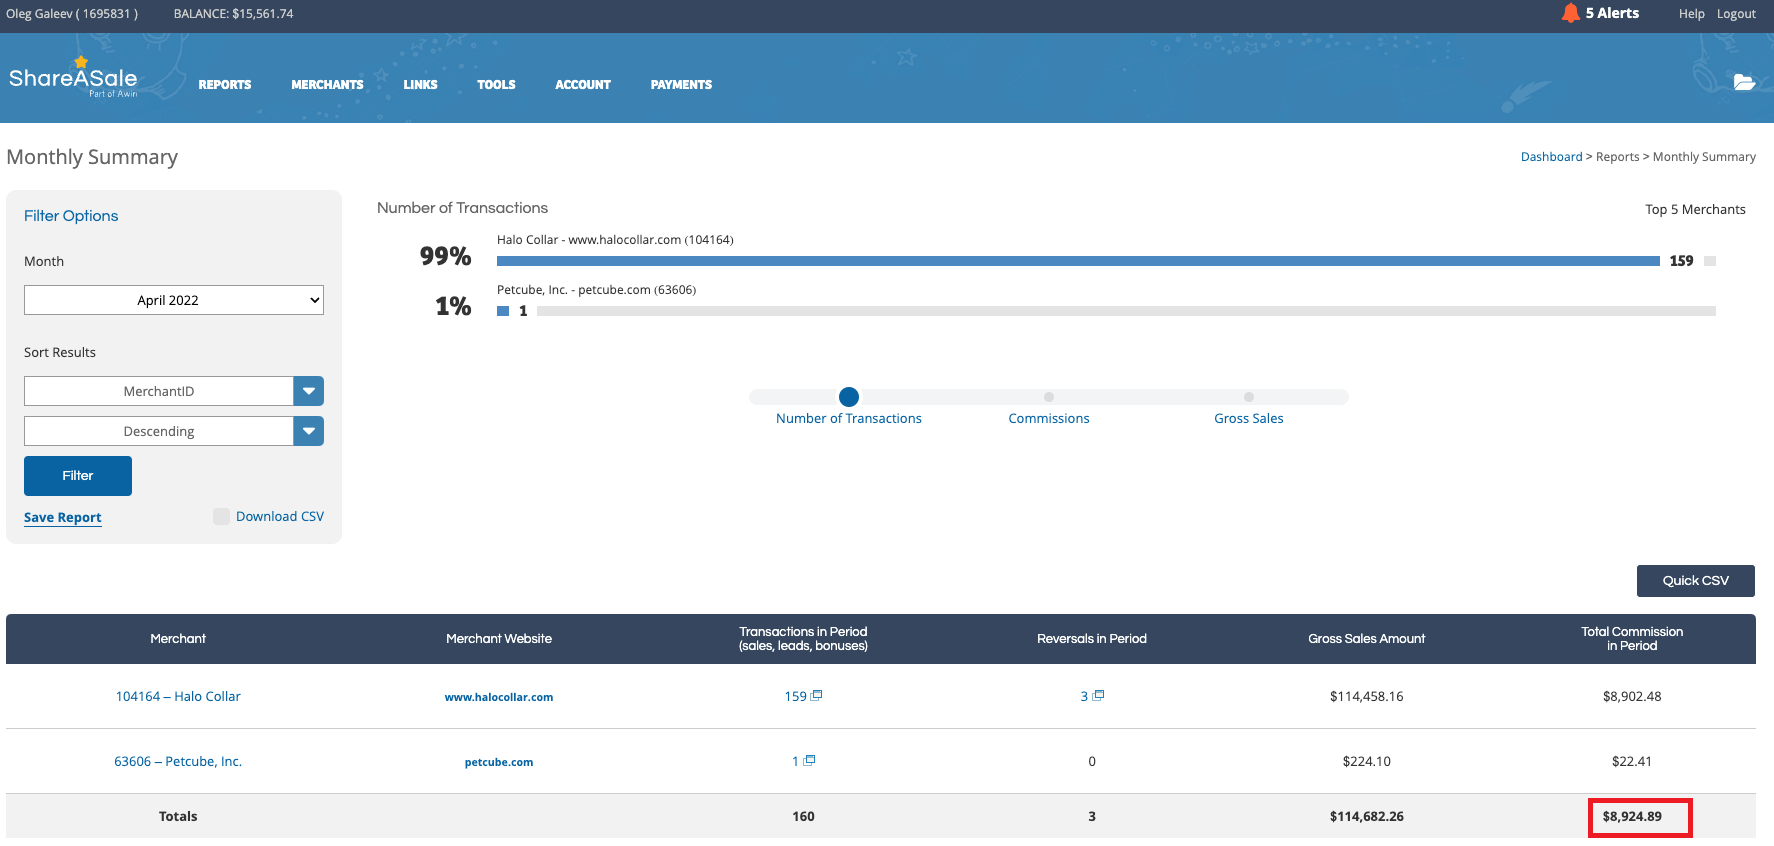1774x846 pixels.
Task: Click the Top 5 Merchants label
Action: click(x=1695, y=210)
